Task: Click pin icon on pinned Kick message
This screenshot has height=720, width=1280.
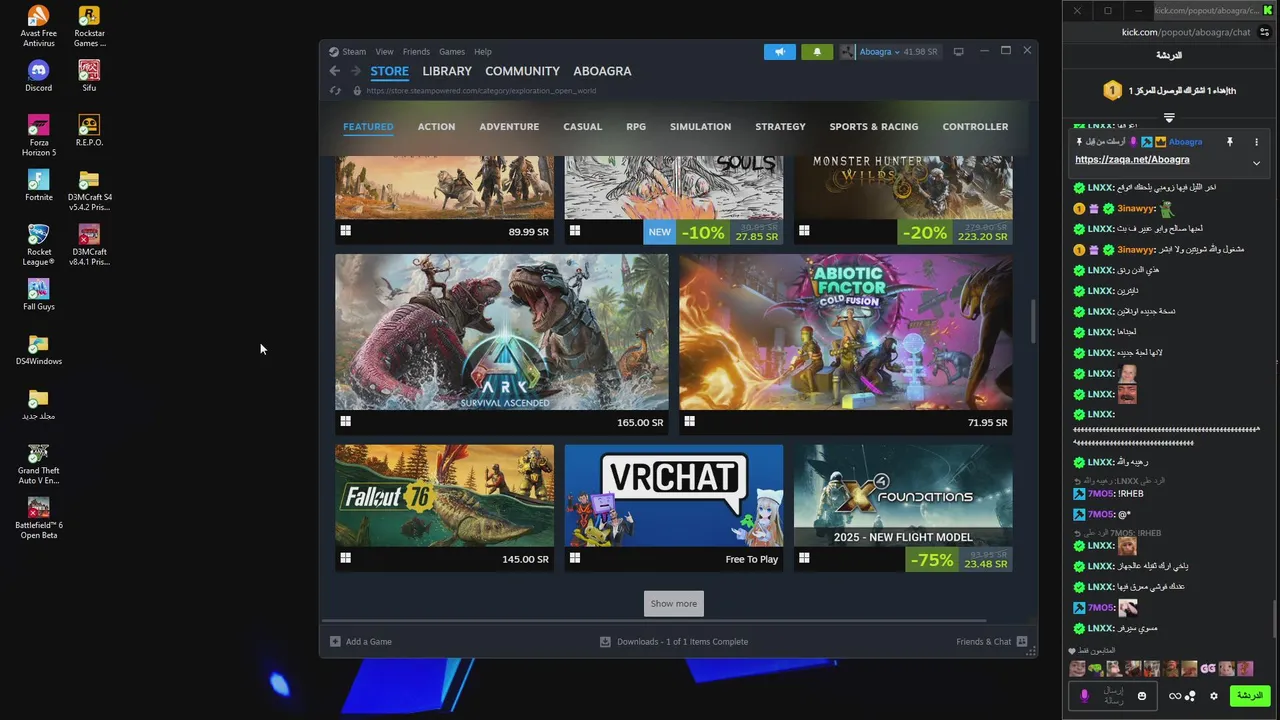Action: click(x=1230, y=142)
